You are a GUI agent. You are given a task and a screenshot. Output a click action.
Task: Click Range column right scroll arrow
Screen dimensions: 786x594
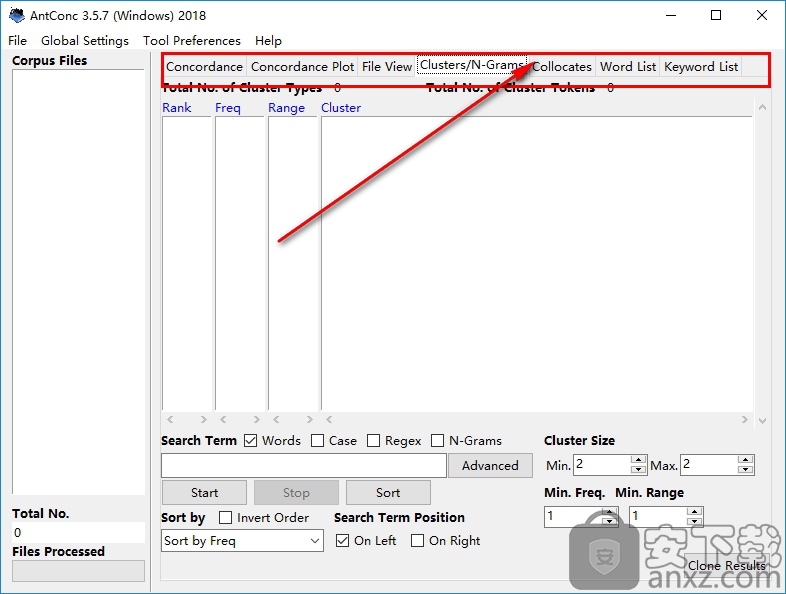coord(309,420)
